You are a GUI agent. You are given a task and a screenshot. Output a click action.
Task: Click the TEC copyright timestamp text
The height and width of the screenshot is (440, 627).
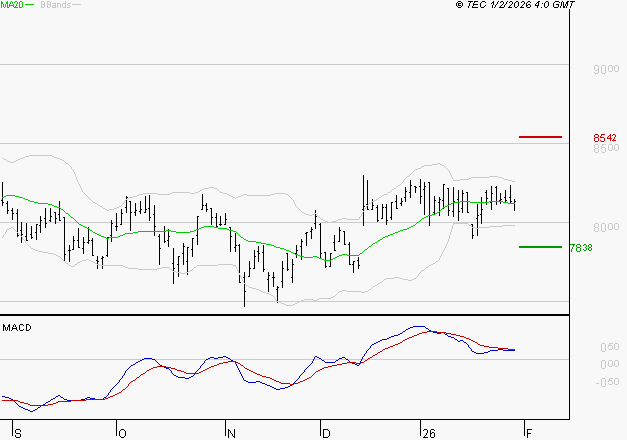pyautogui.click(x=515, y=5)
